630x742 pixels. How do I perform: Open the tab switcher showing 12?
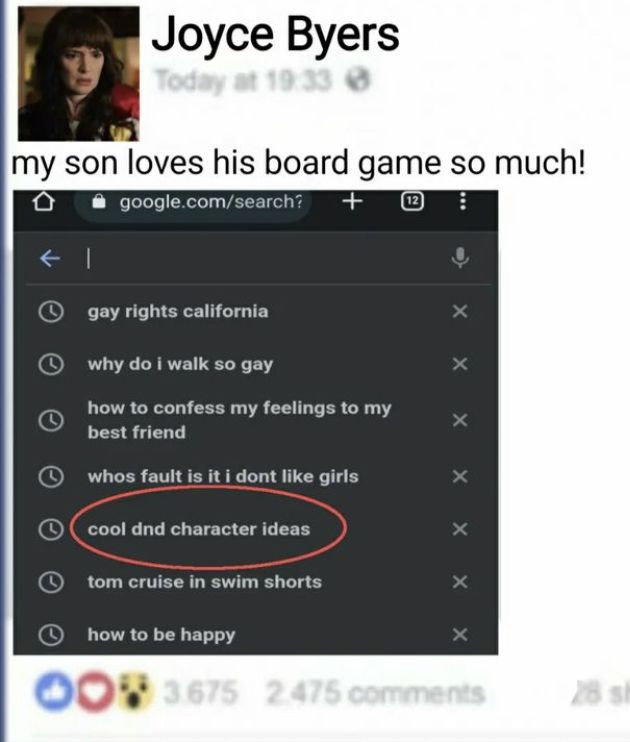click(x=412, y=202)
